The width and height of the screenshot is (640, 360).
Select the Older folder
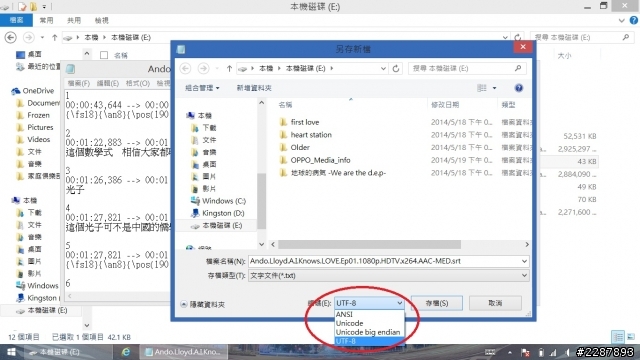300,147
